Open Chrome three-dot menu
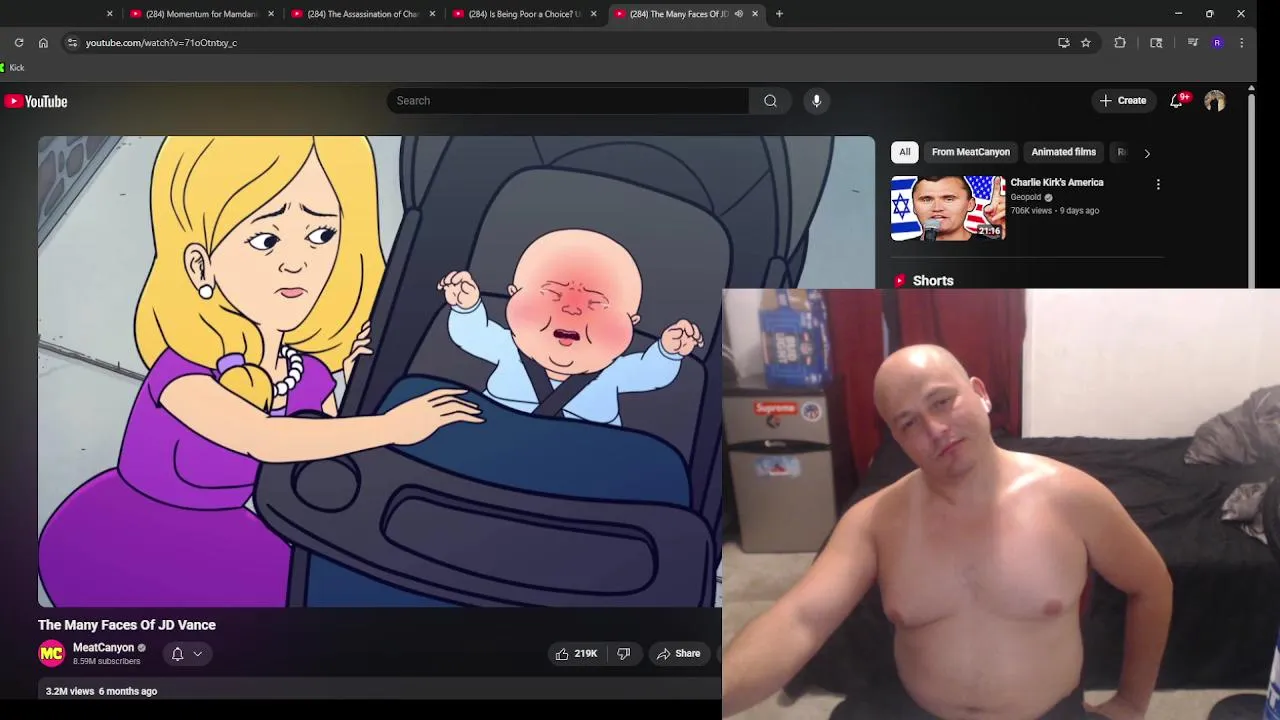Screen dimensions: 1280x720 pos(1241,43)
